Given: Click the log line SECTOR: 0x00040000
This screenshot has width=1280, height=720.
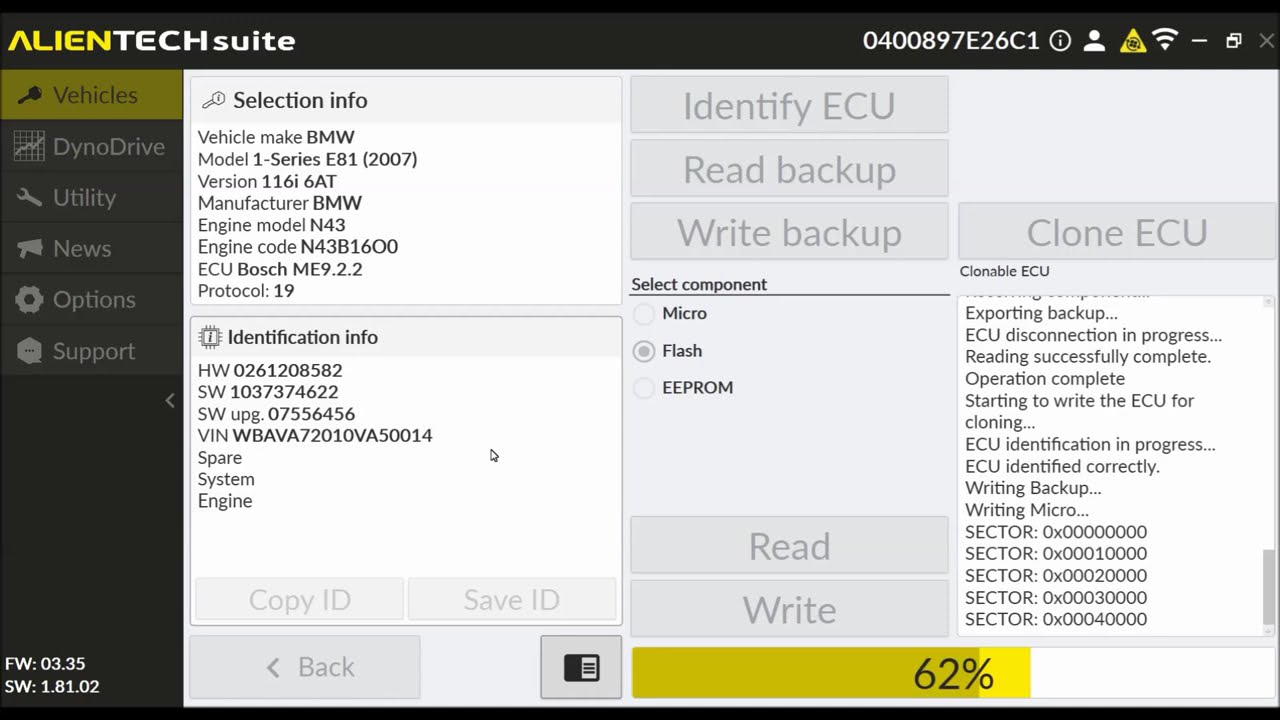Looking at the screenshot, I should [x=1056, y=619].
